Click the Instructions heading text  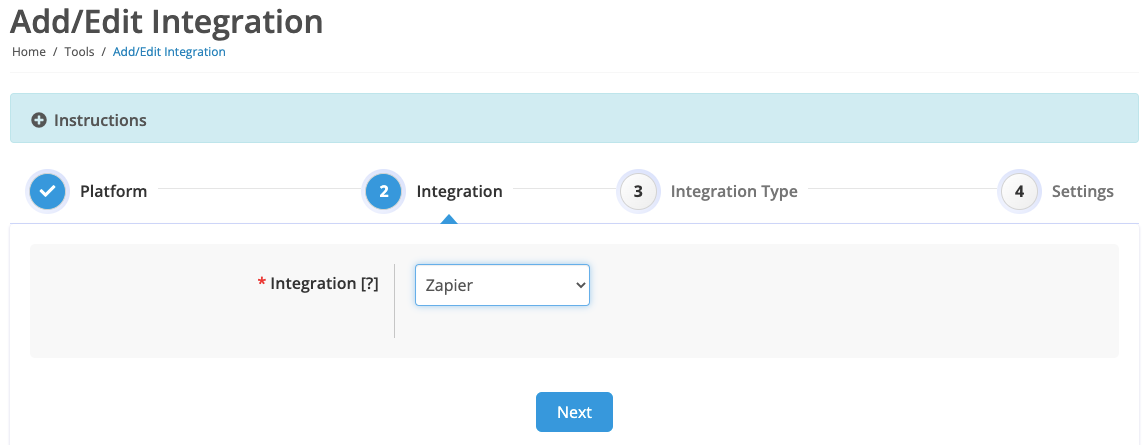pyautogui.click(x=100, y=120)
